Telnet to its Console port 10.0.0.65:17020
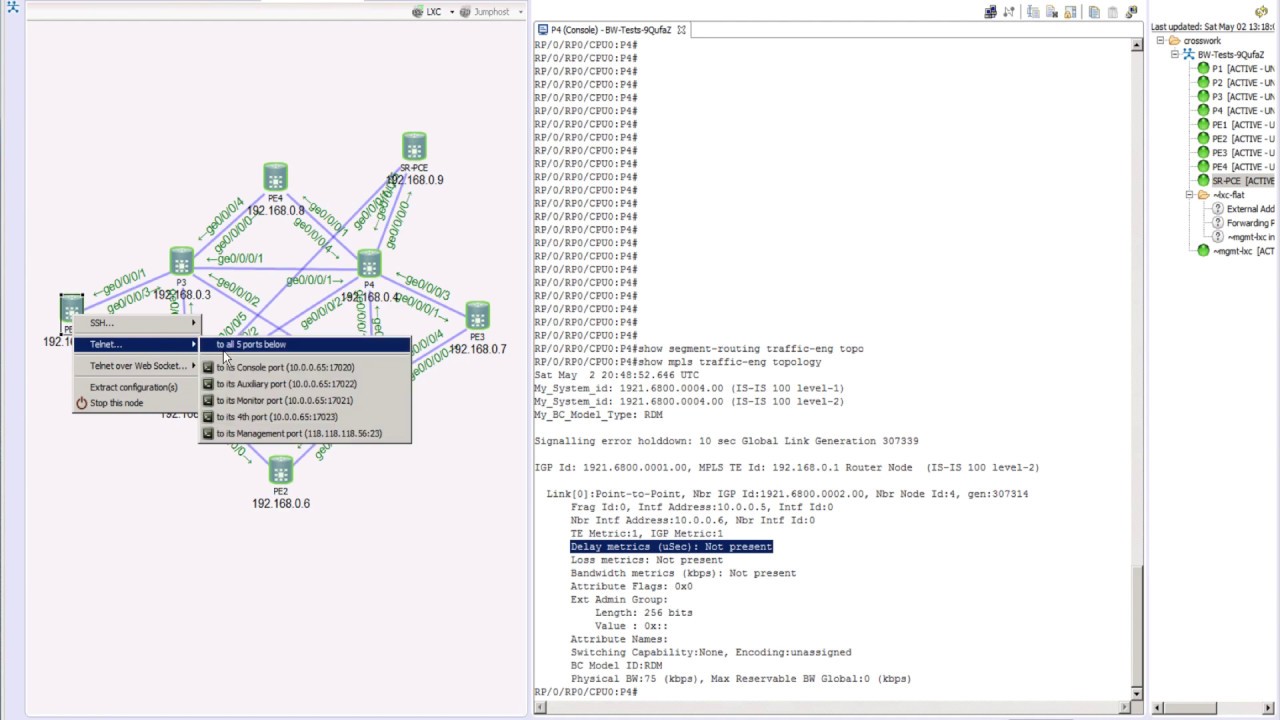 pos(305,367)
